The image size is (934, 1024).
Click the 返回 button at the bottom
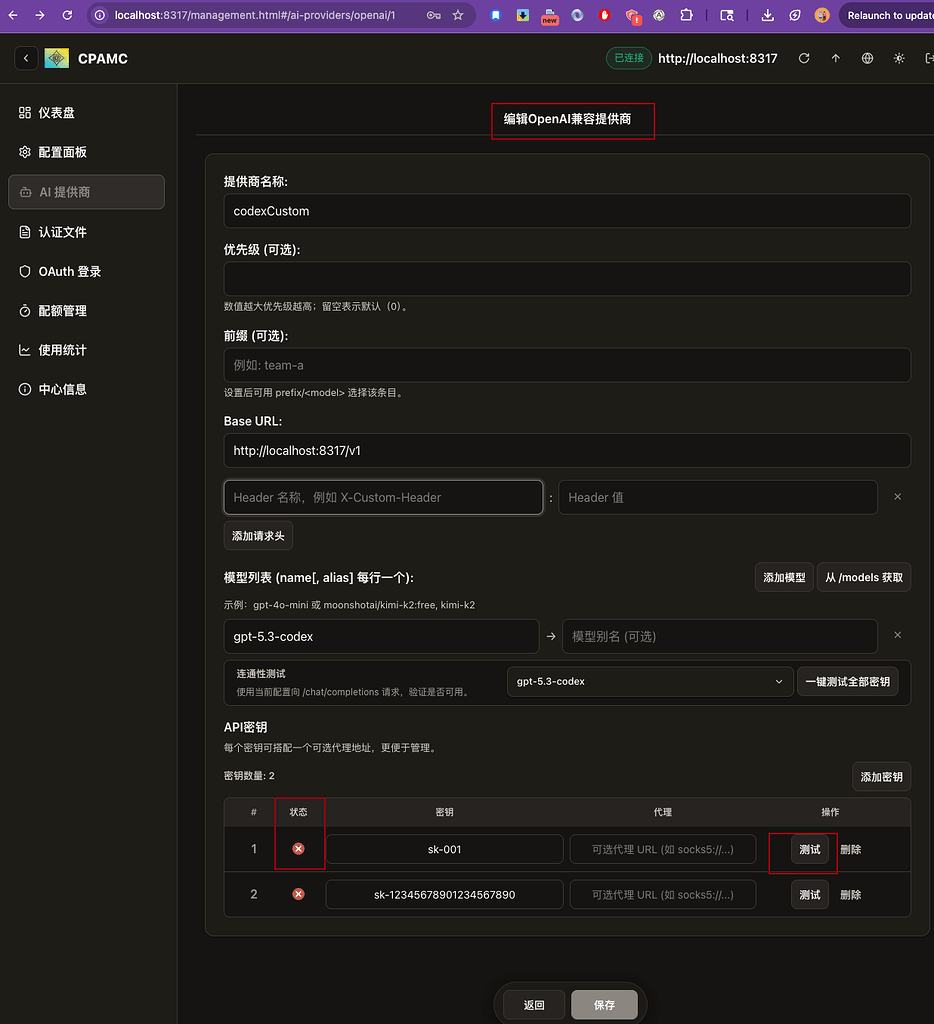click(534, 1005)
